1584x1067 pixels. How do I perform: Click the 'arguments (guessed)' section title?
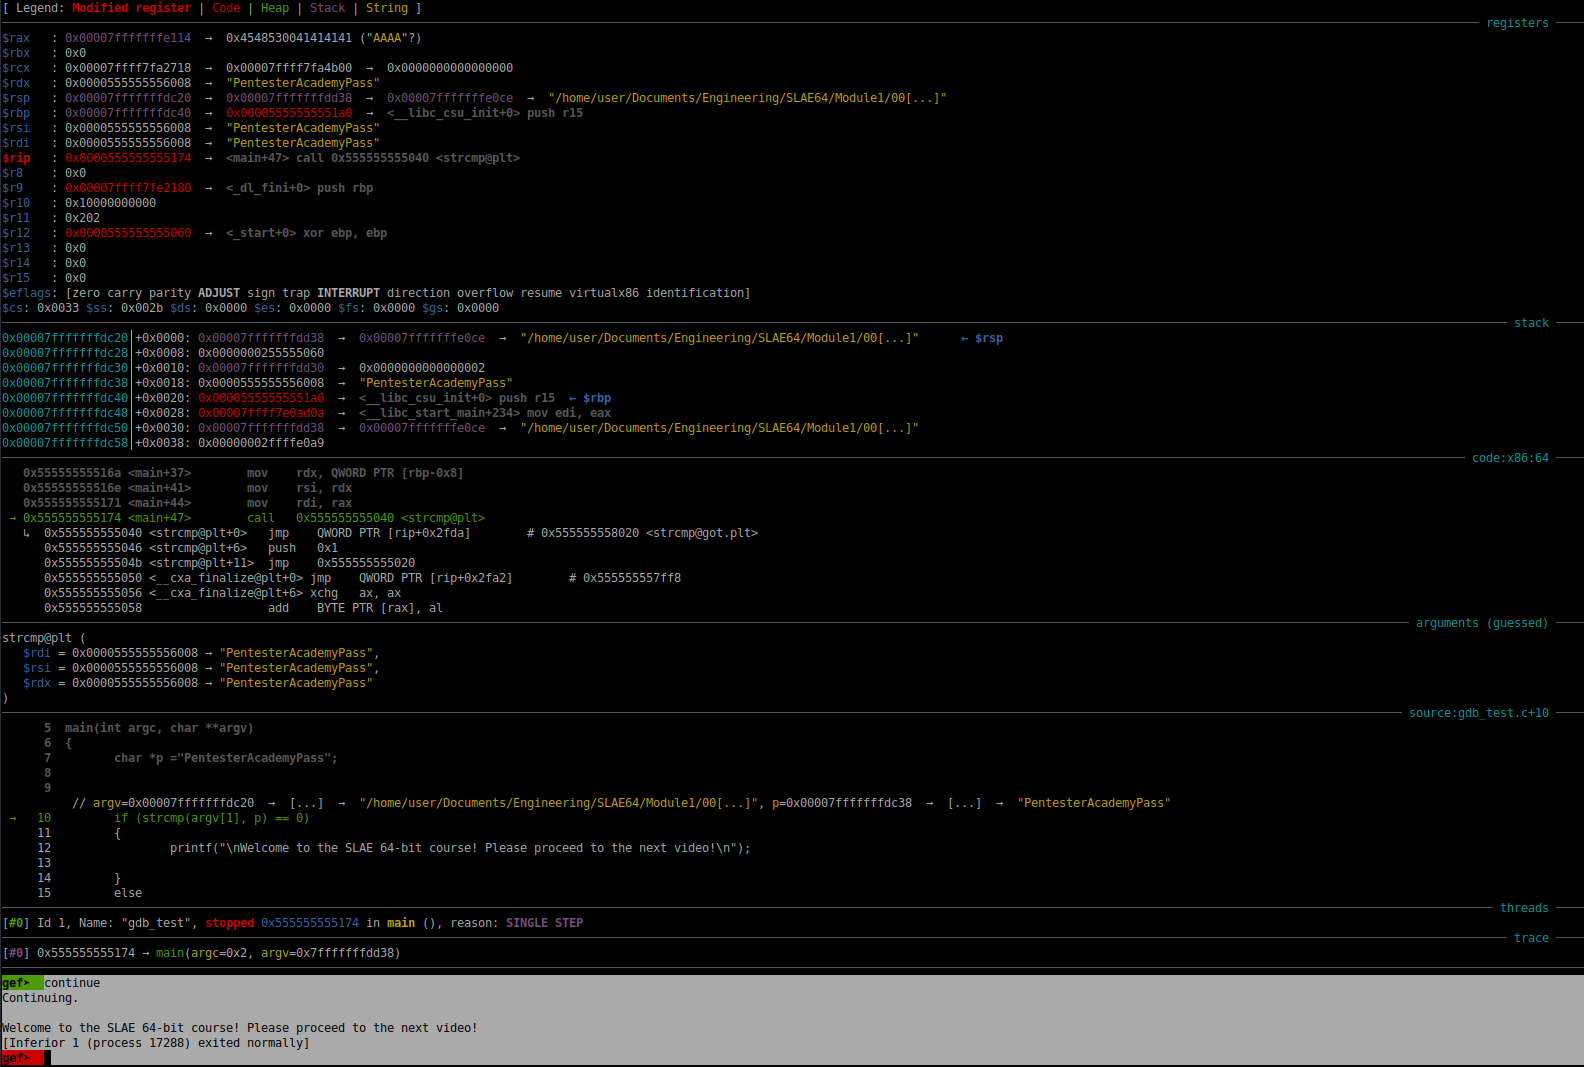(1482, 623)
